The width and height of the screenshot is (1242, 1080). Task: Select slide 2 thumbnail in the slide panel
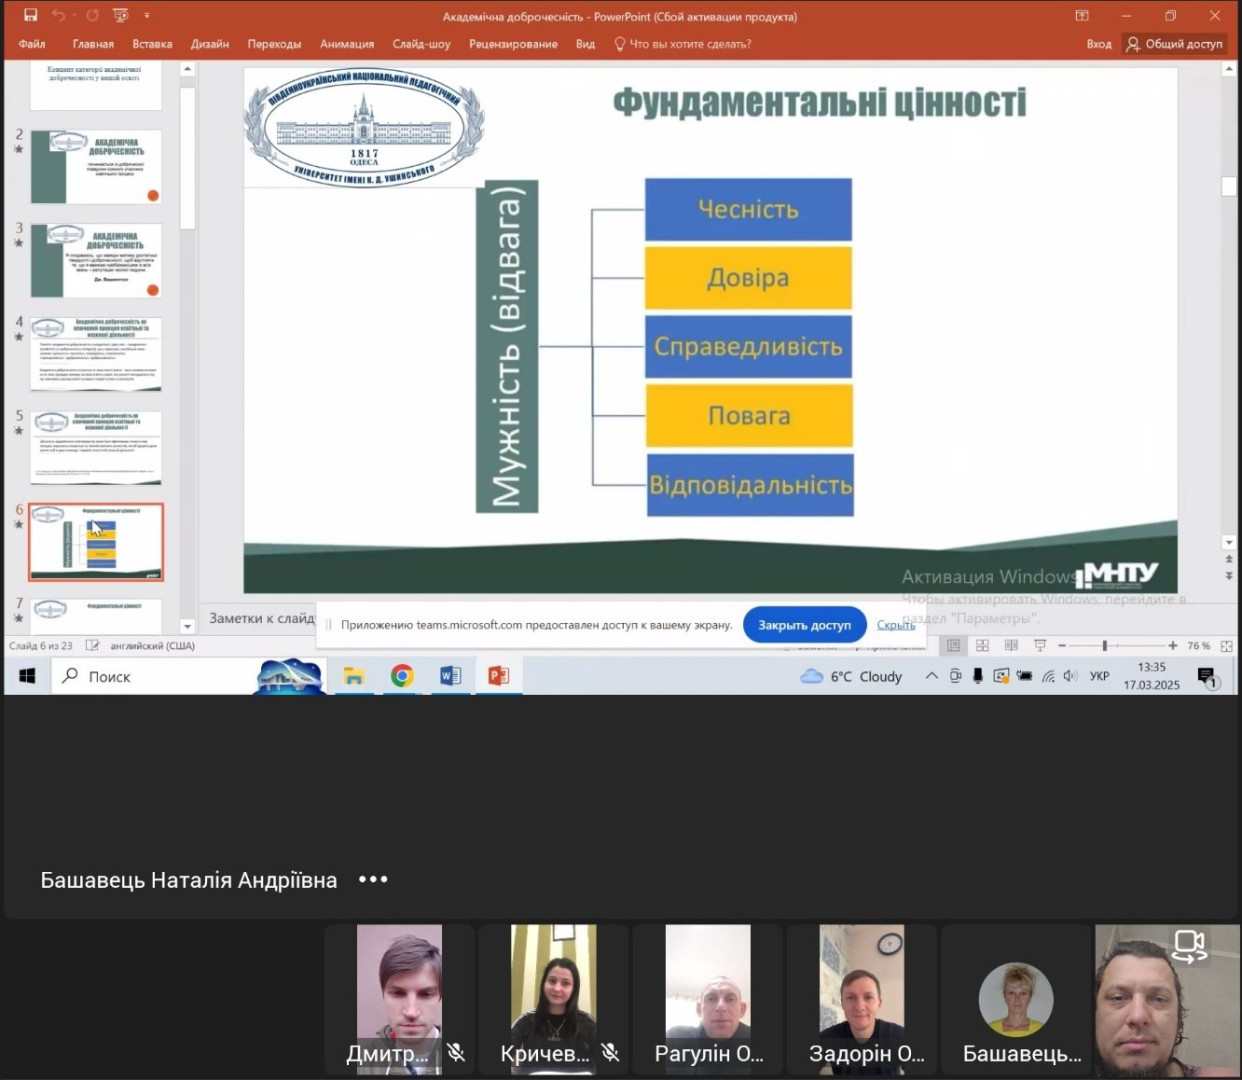click(x=96, y=167)
